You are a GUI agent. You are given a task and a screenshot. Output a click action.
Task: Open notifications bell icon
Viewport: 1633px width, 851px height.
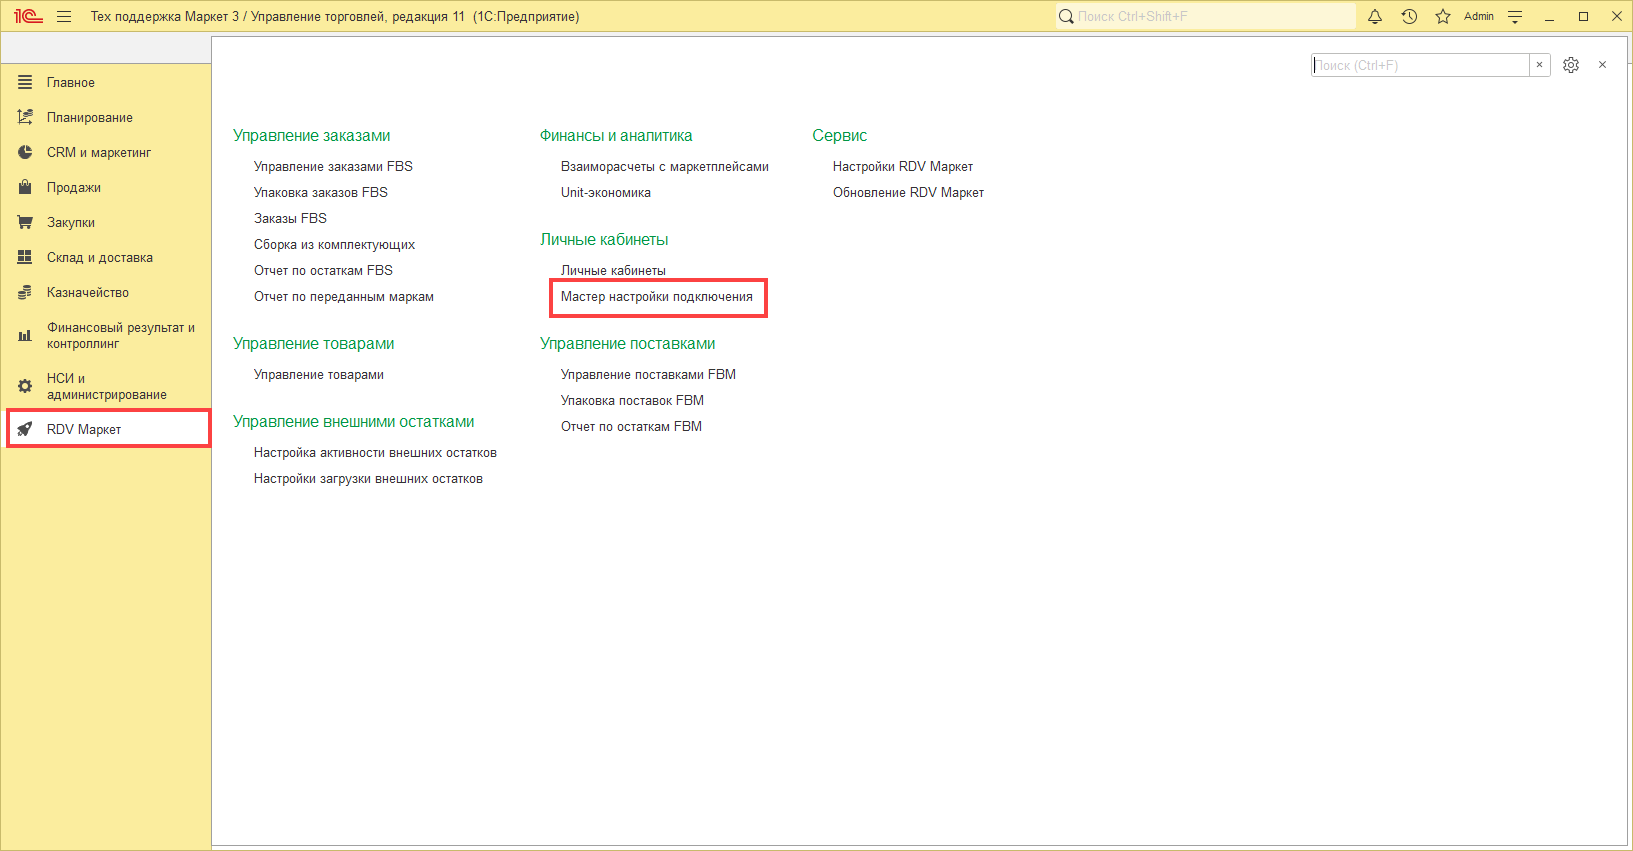[1375, 16]
